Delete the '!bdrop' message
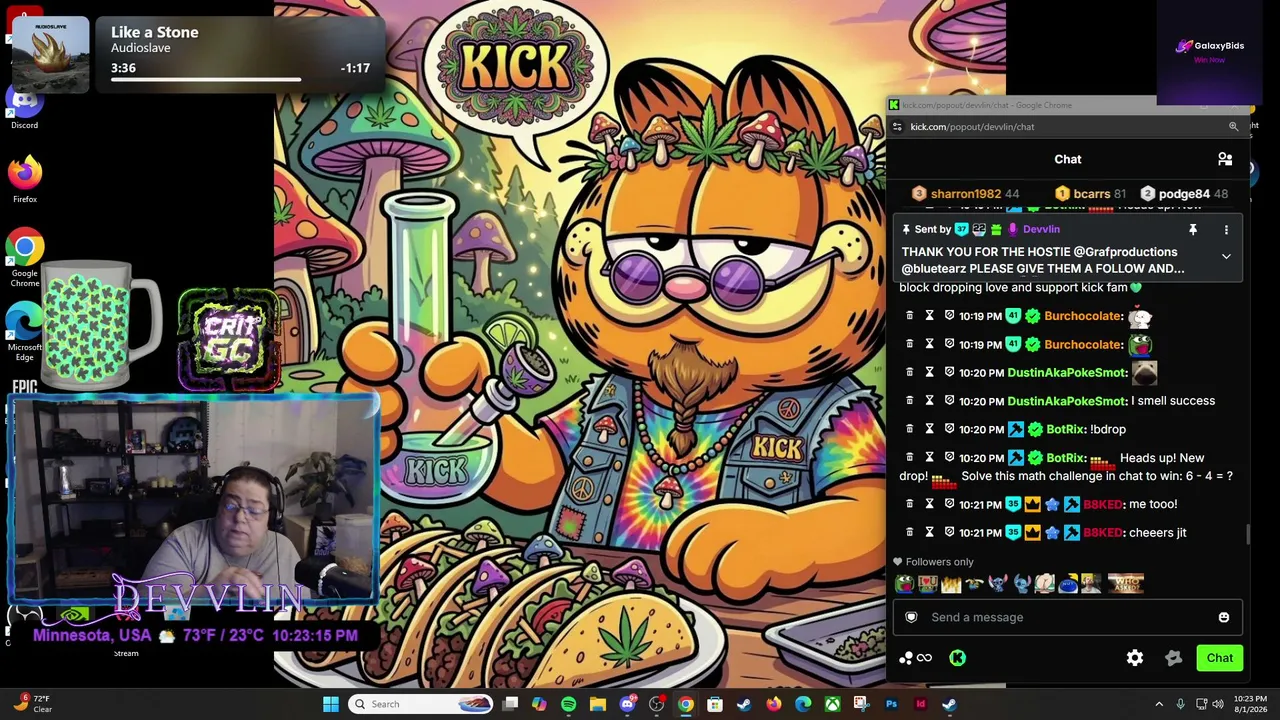The height and width of the screenshot is (720, 1280). (x=909, y=429)
